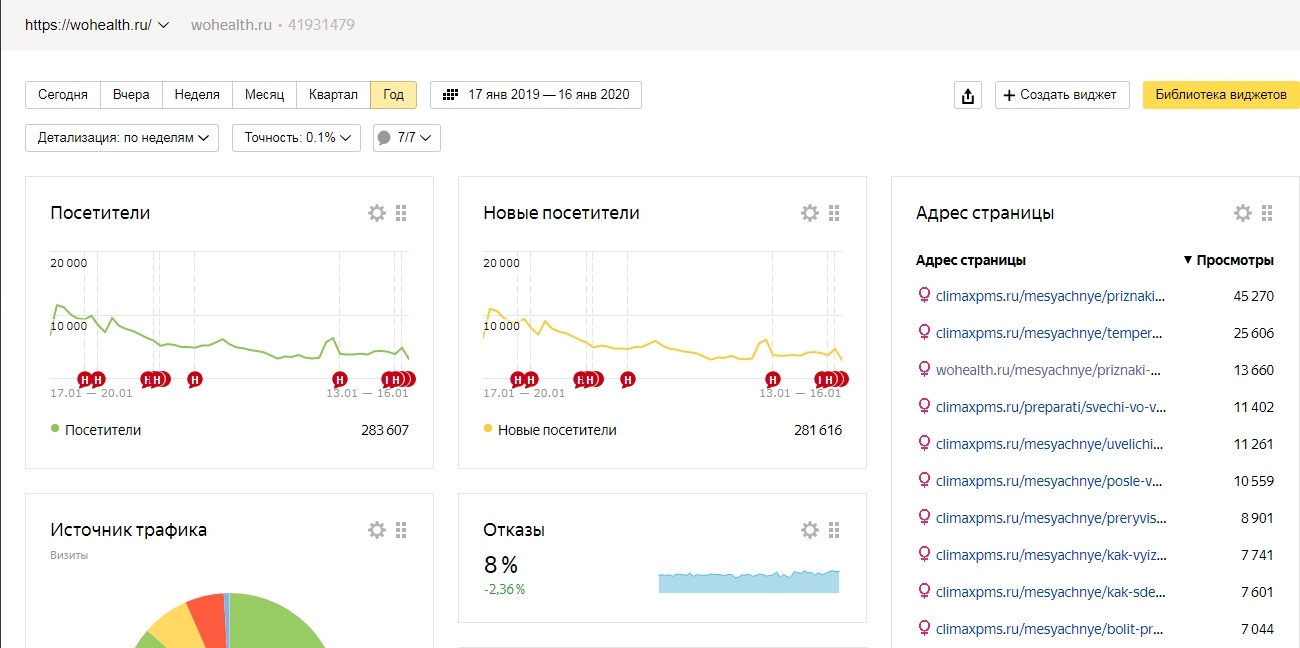The width and height of the screenshot is (1300, 648).
Task: Click the drag handle of Адрес страницы widget
Action: 1267,213
